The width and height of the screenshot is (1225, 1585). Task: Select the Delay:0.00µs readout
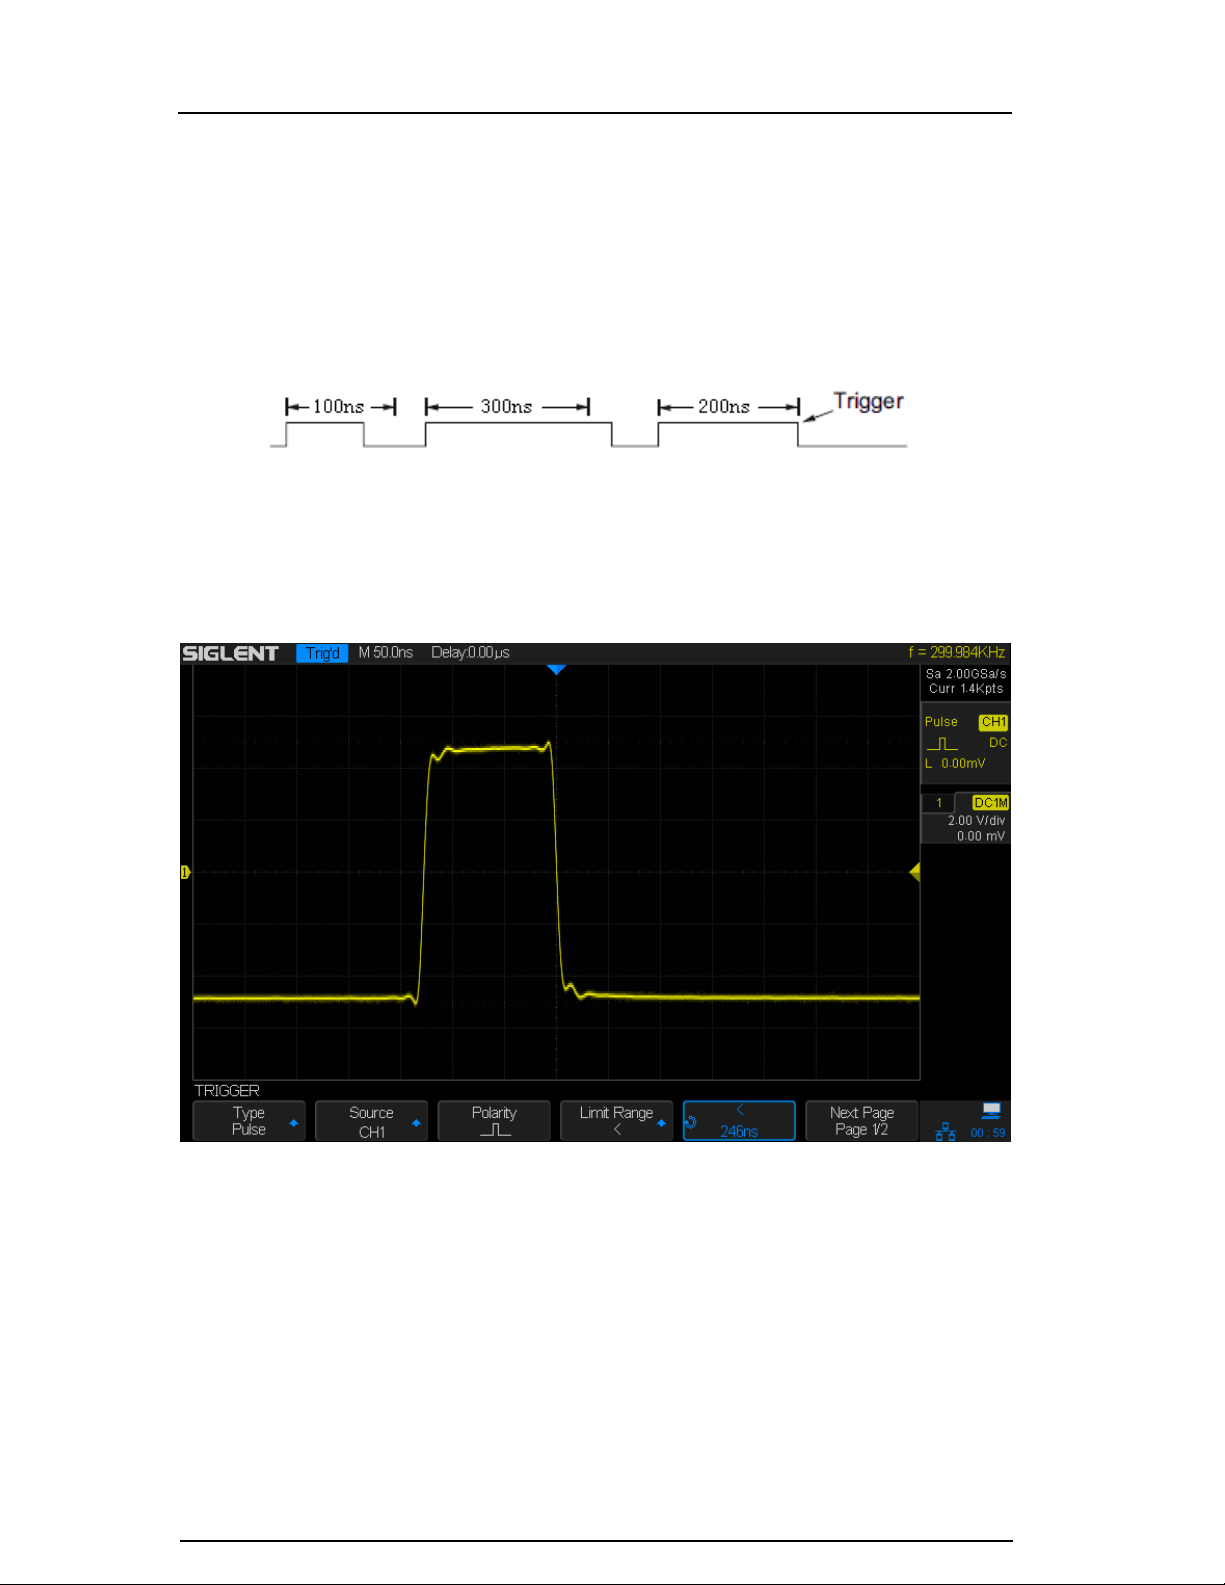(470, 652)
